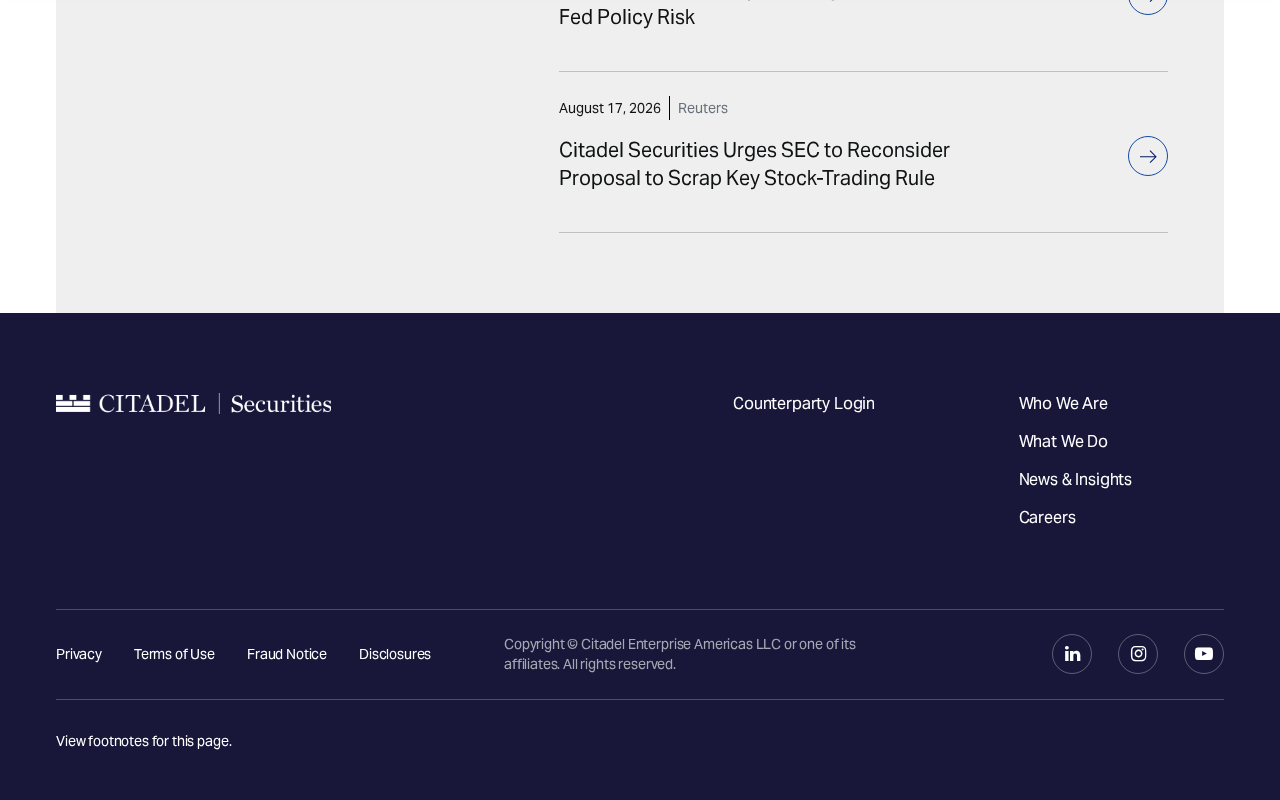Open the Careers footer link

coord(1047,517)
